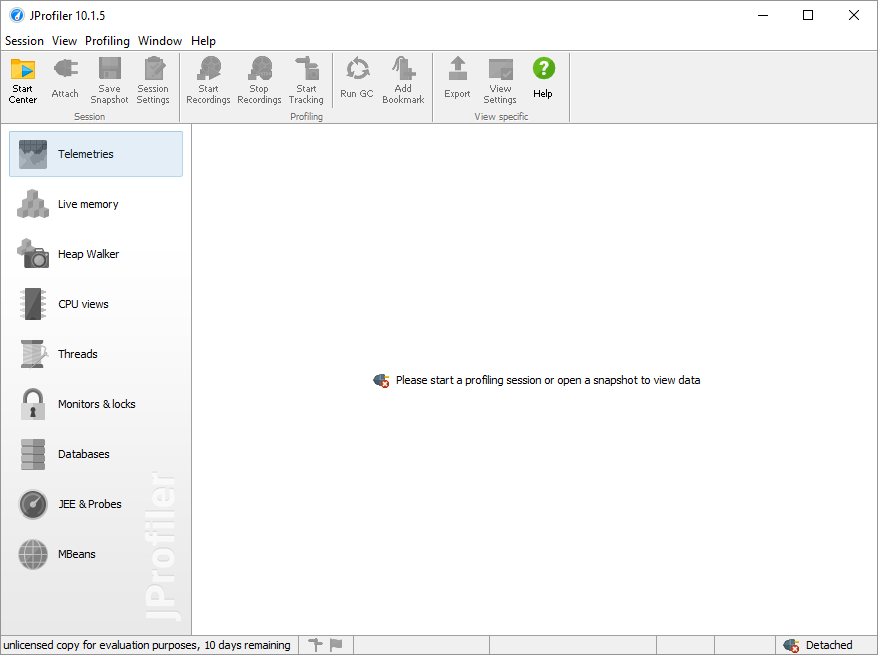Open the MBeans section
878x655 pixels.
[x=96, y=554]
